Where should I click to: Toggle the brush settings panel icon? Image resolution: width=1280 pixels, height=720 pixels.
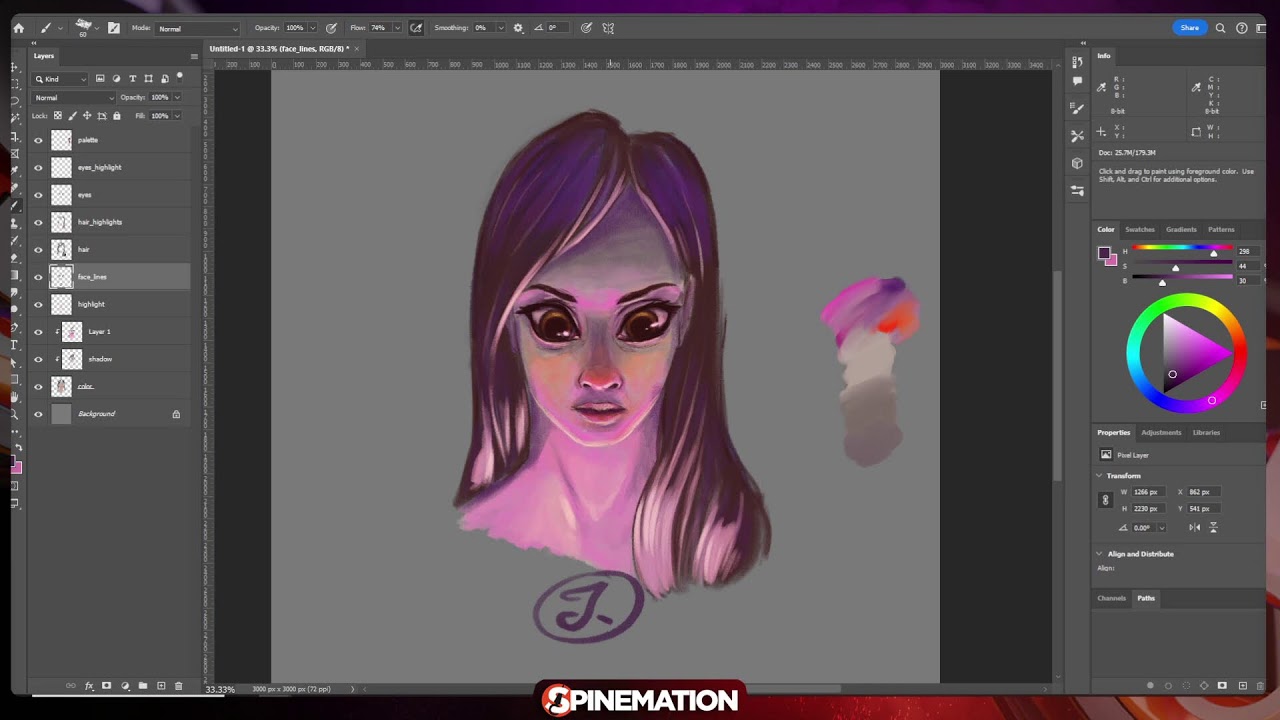[x=113, y=28]
